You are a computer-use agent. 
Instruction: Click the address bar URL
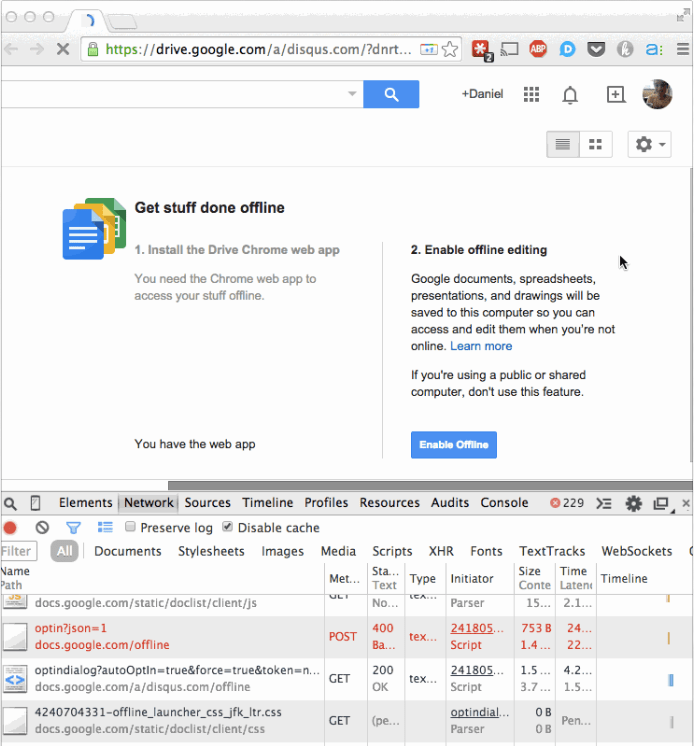pyautogui.click(x=258, y=49)
